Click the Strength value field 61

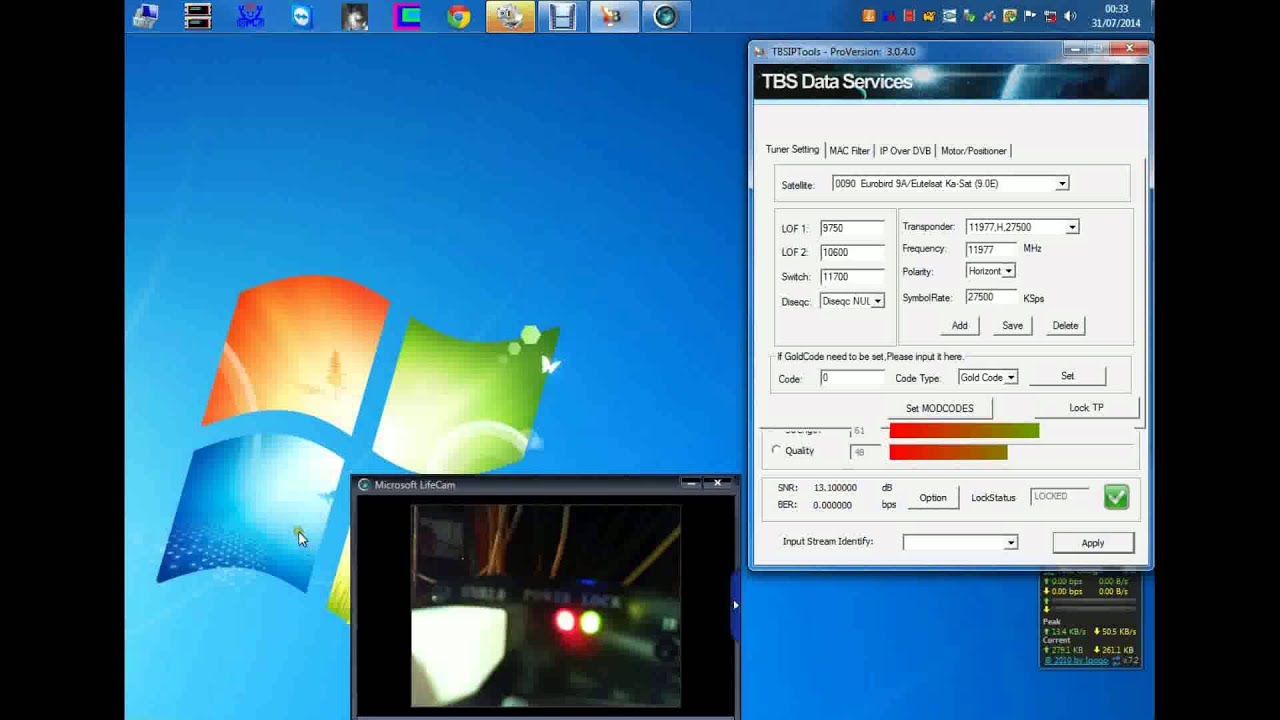[865, 431]
